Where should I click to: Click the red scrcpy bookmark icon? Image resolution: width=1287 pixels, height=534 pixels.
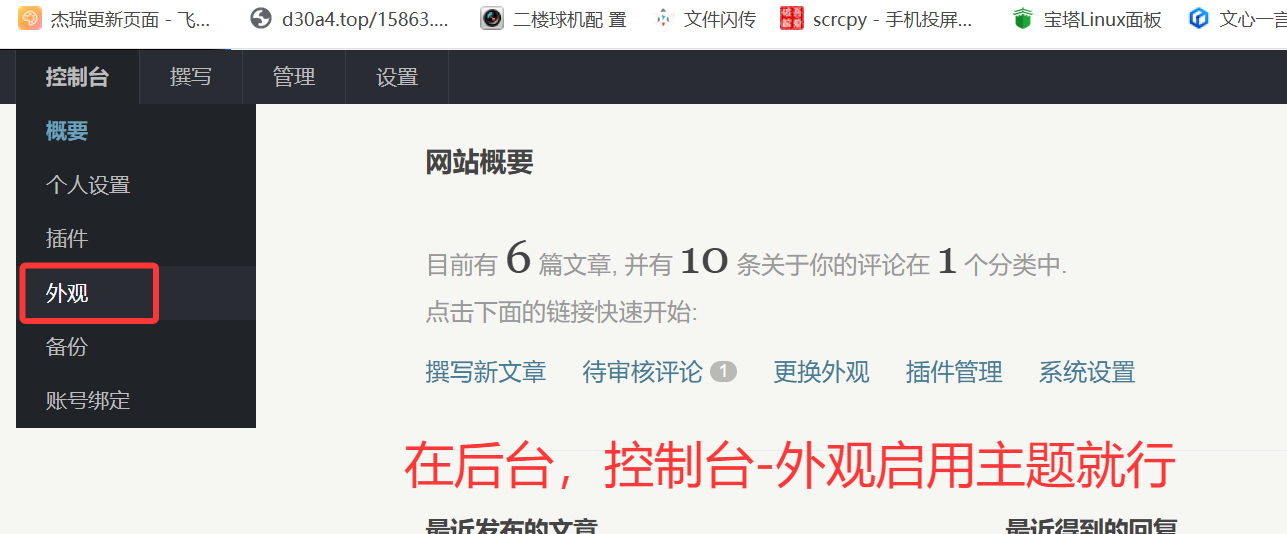tap(791, 18)
